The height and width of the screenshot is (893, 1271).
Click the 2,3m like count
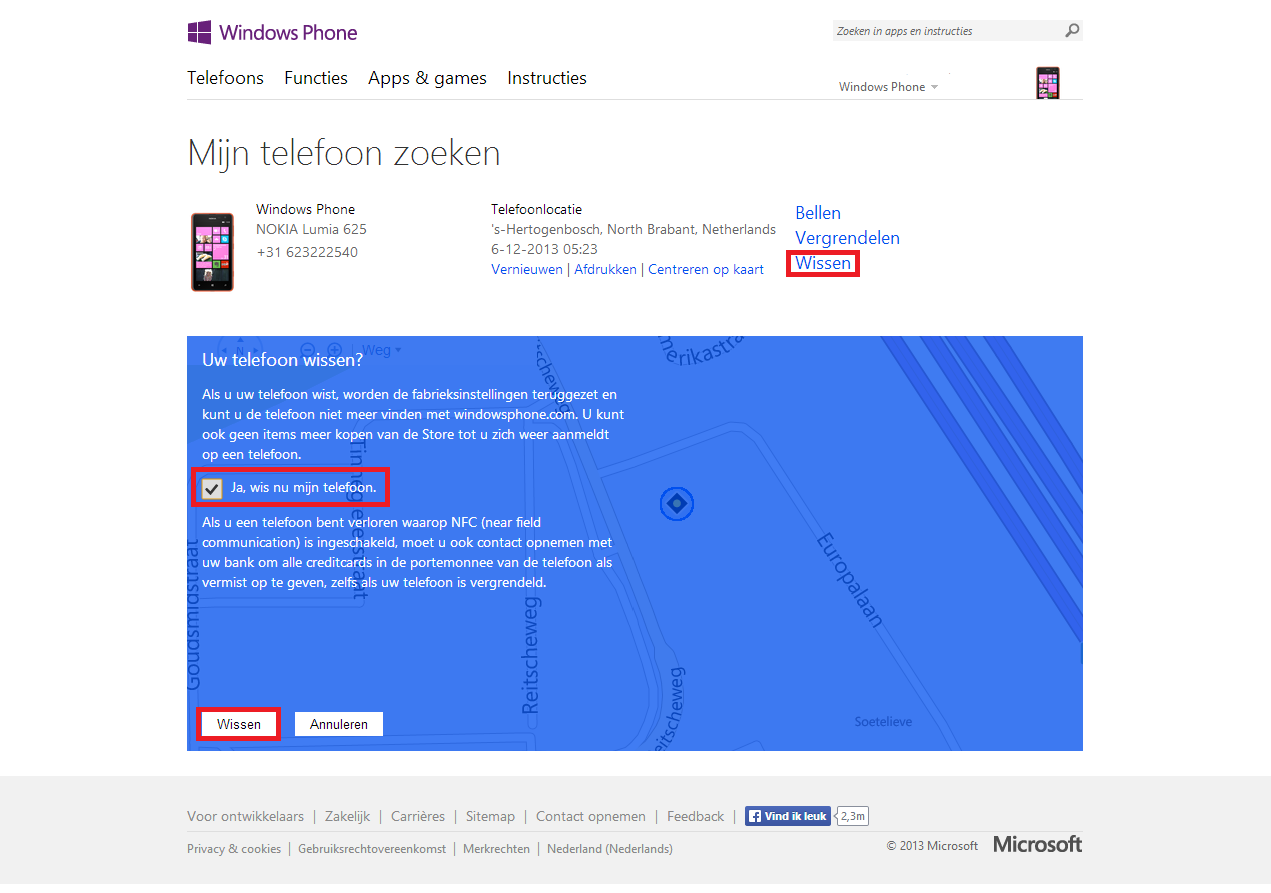coord(854,816)
